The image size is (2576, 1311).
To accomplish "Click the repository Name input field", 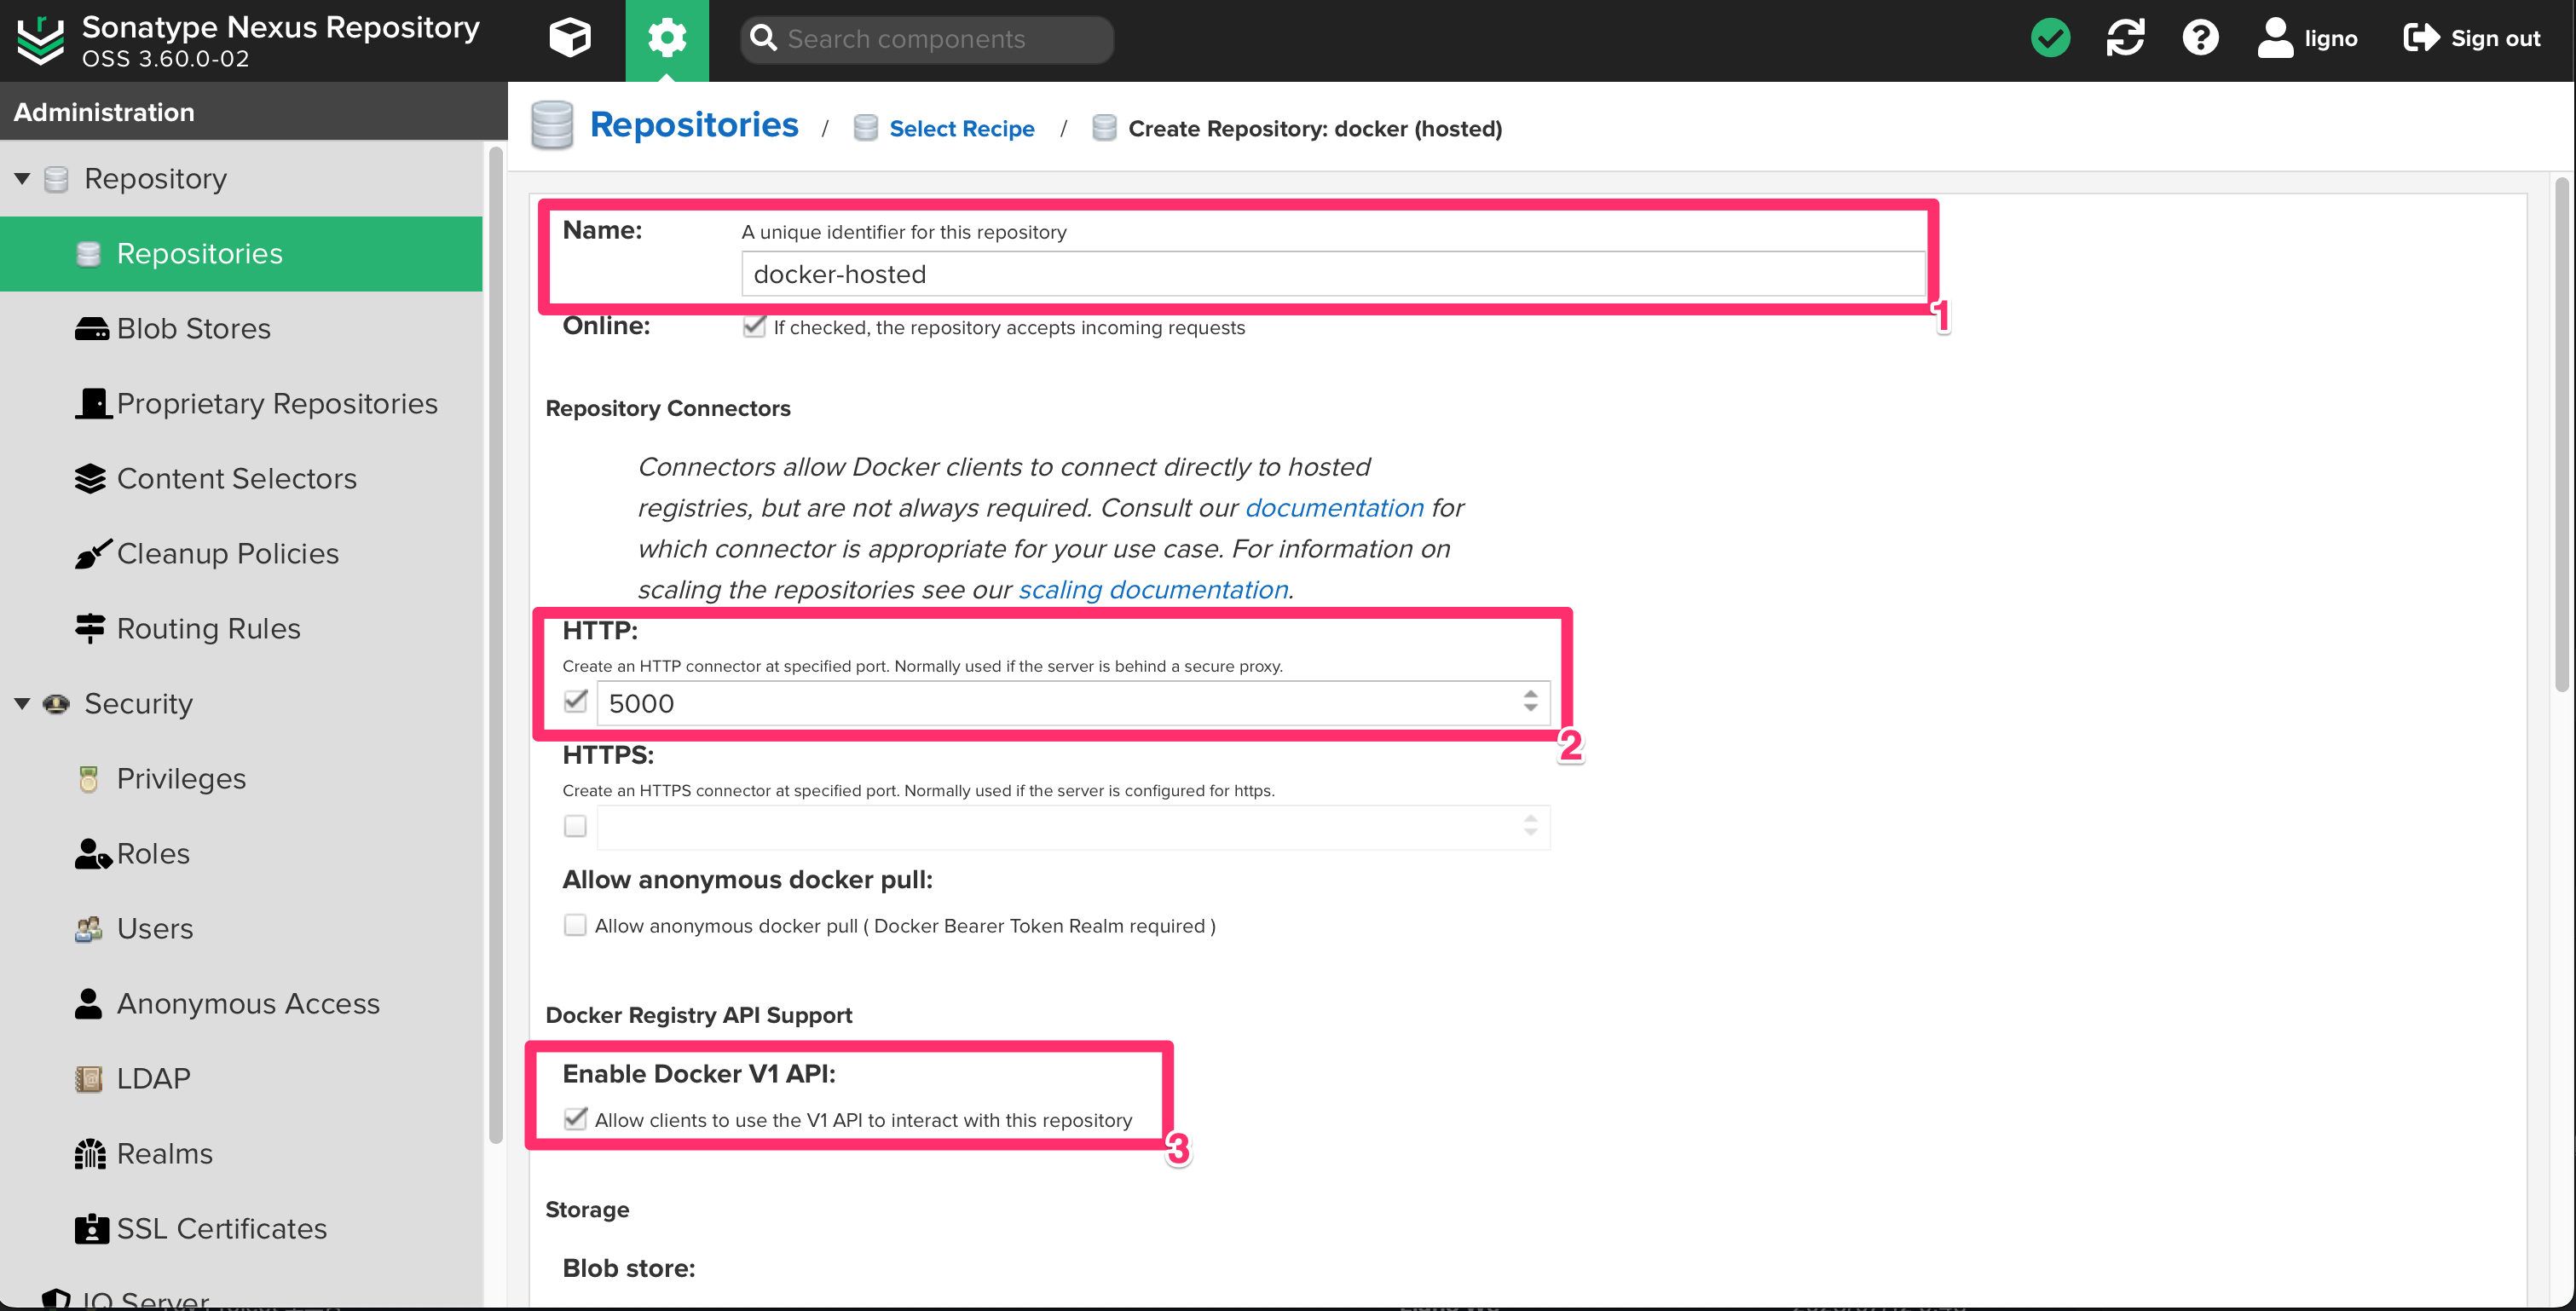I will [x=1330, y=273].
